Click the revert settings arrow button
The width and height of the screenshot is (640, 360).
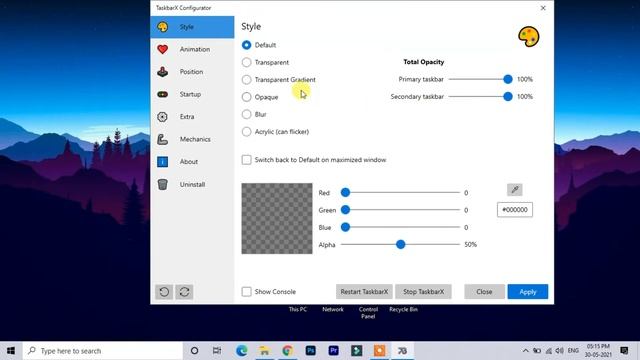pos(164,292)
